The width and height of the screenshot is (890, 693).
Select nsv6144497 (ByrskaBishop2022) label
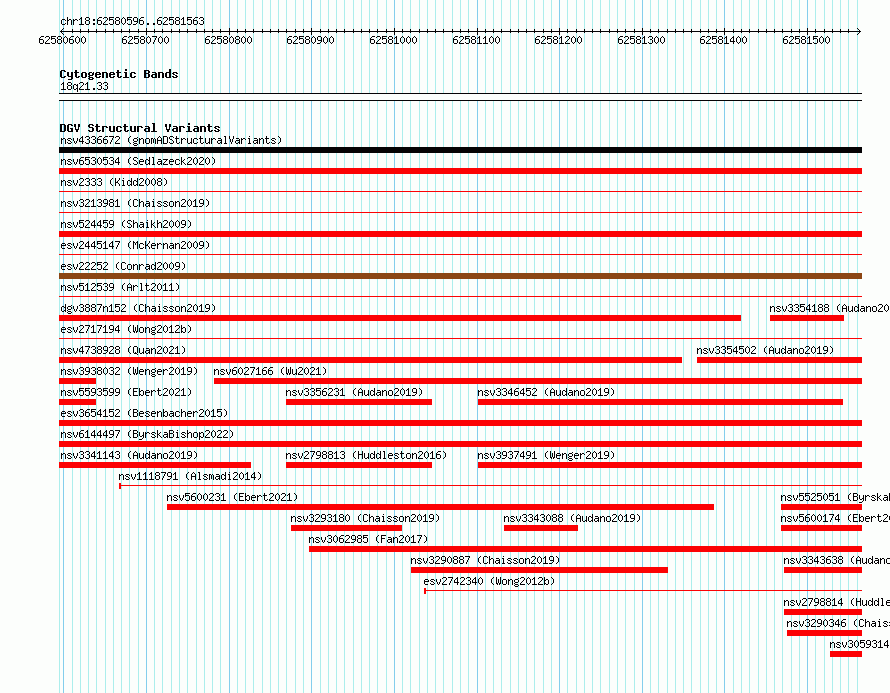(147, 434)
